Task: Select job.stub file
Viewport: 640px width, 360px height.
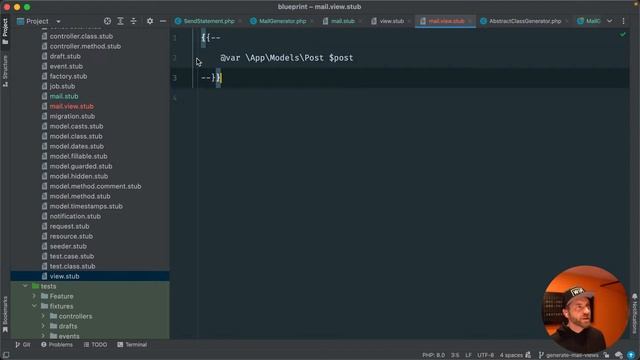Action: (x=62, y=86)
